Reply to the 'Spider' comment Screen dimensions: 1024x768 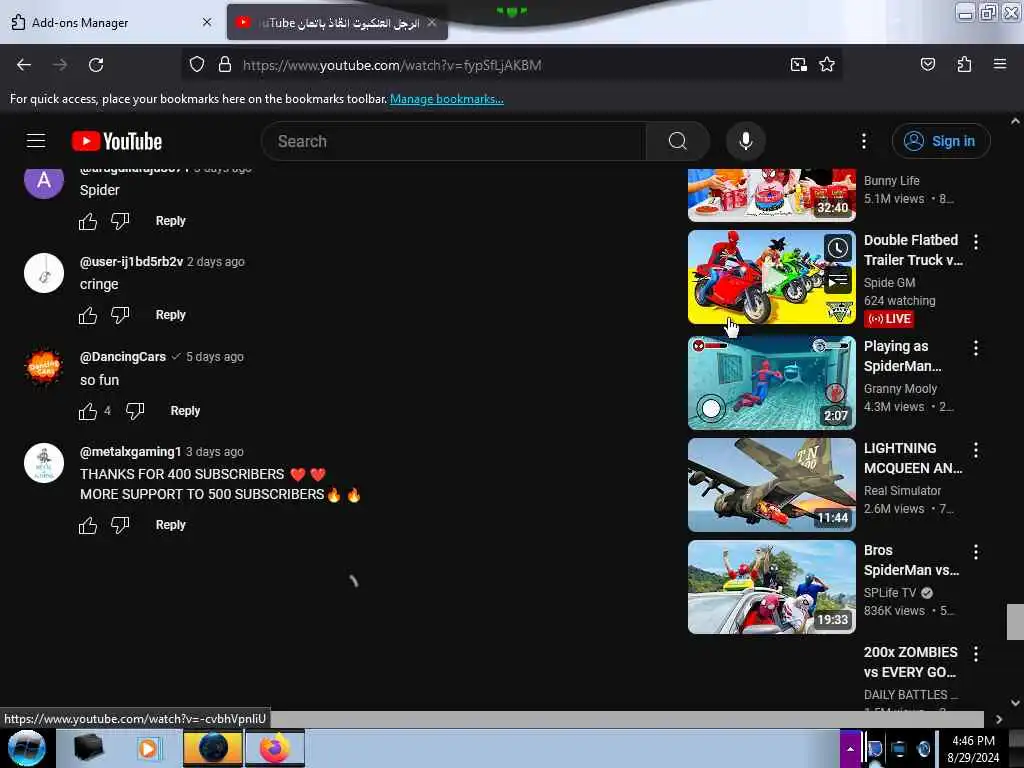click(x=170, y=221)
